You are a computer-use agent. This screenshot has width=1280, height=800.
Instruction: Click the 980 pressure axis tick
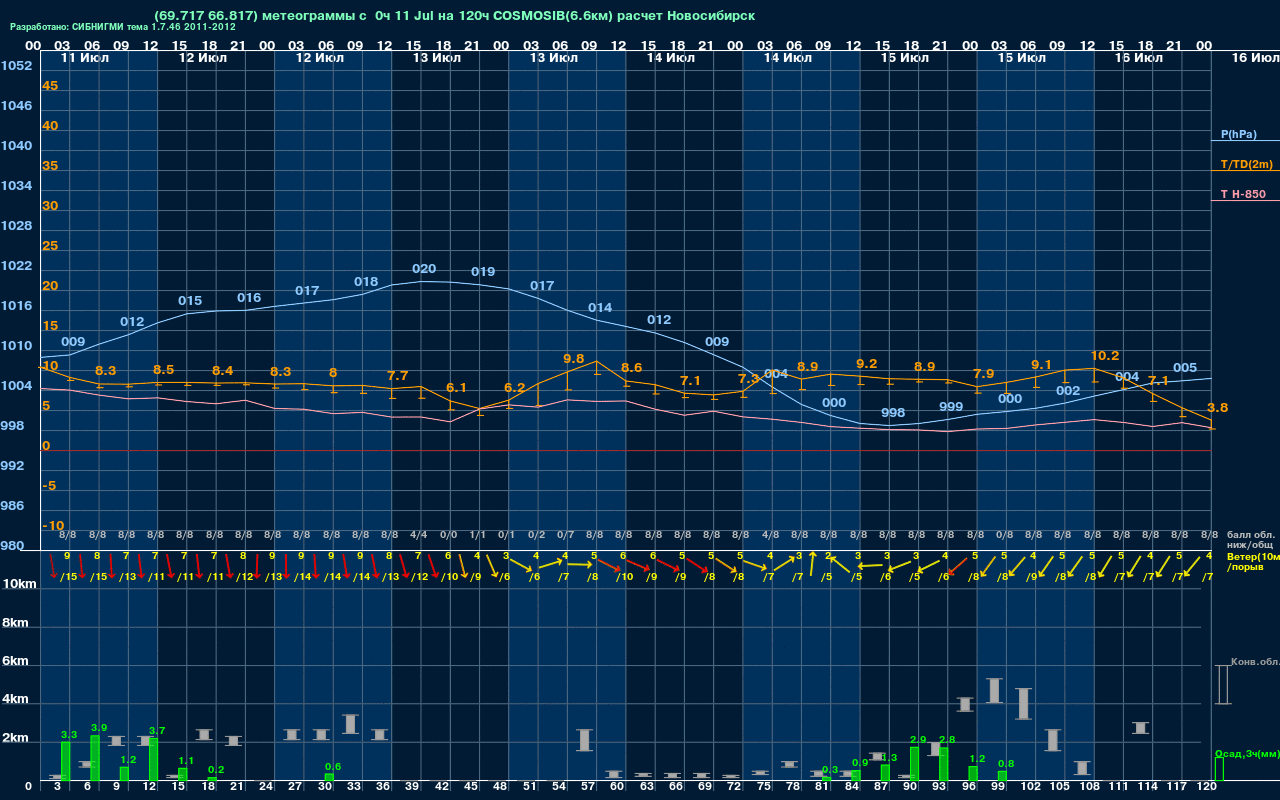[x=12, y=546]
